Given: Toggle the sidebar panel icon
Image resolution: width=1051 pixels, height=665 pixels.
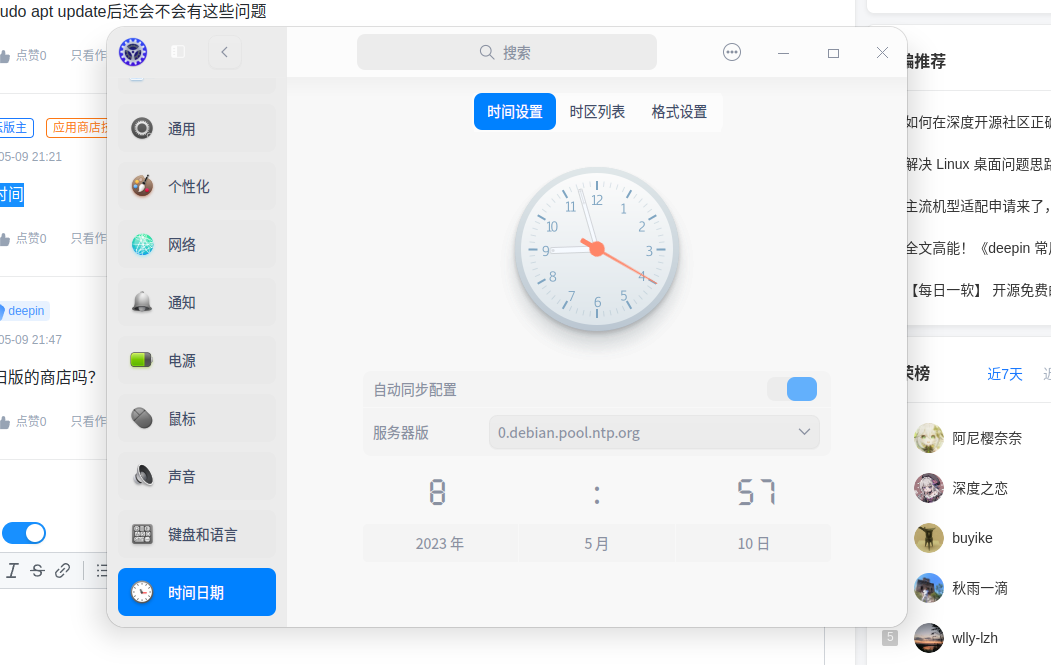Looking at the screenshot, I should tap(178, 52).
